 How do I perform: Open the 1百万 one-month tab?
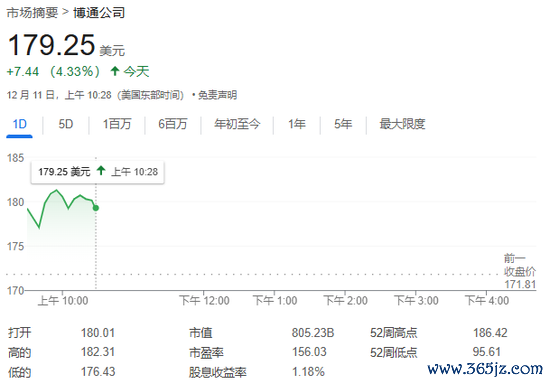[117, 124]
